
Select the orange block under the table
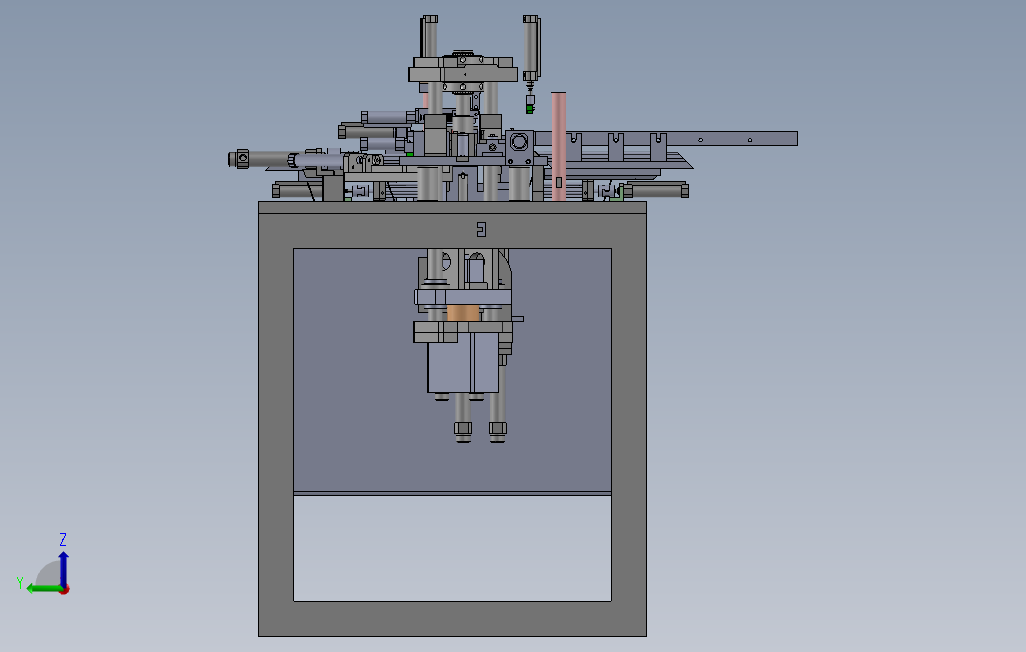pos(463,313)
